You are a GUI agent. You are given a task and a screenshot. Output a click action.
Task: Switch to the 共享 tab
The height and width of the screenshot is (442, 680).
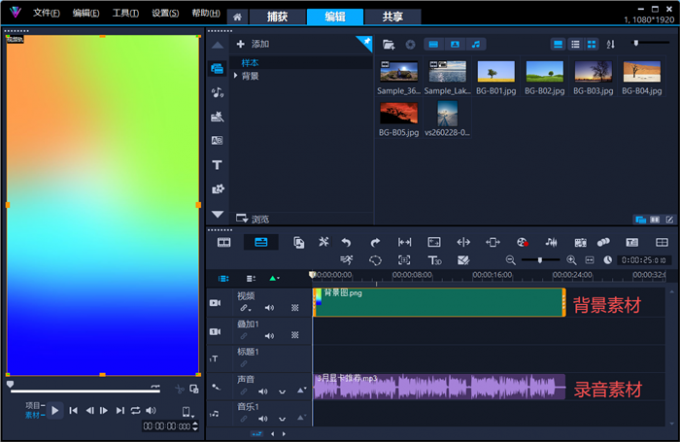pos(392,16)
